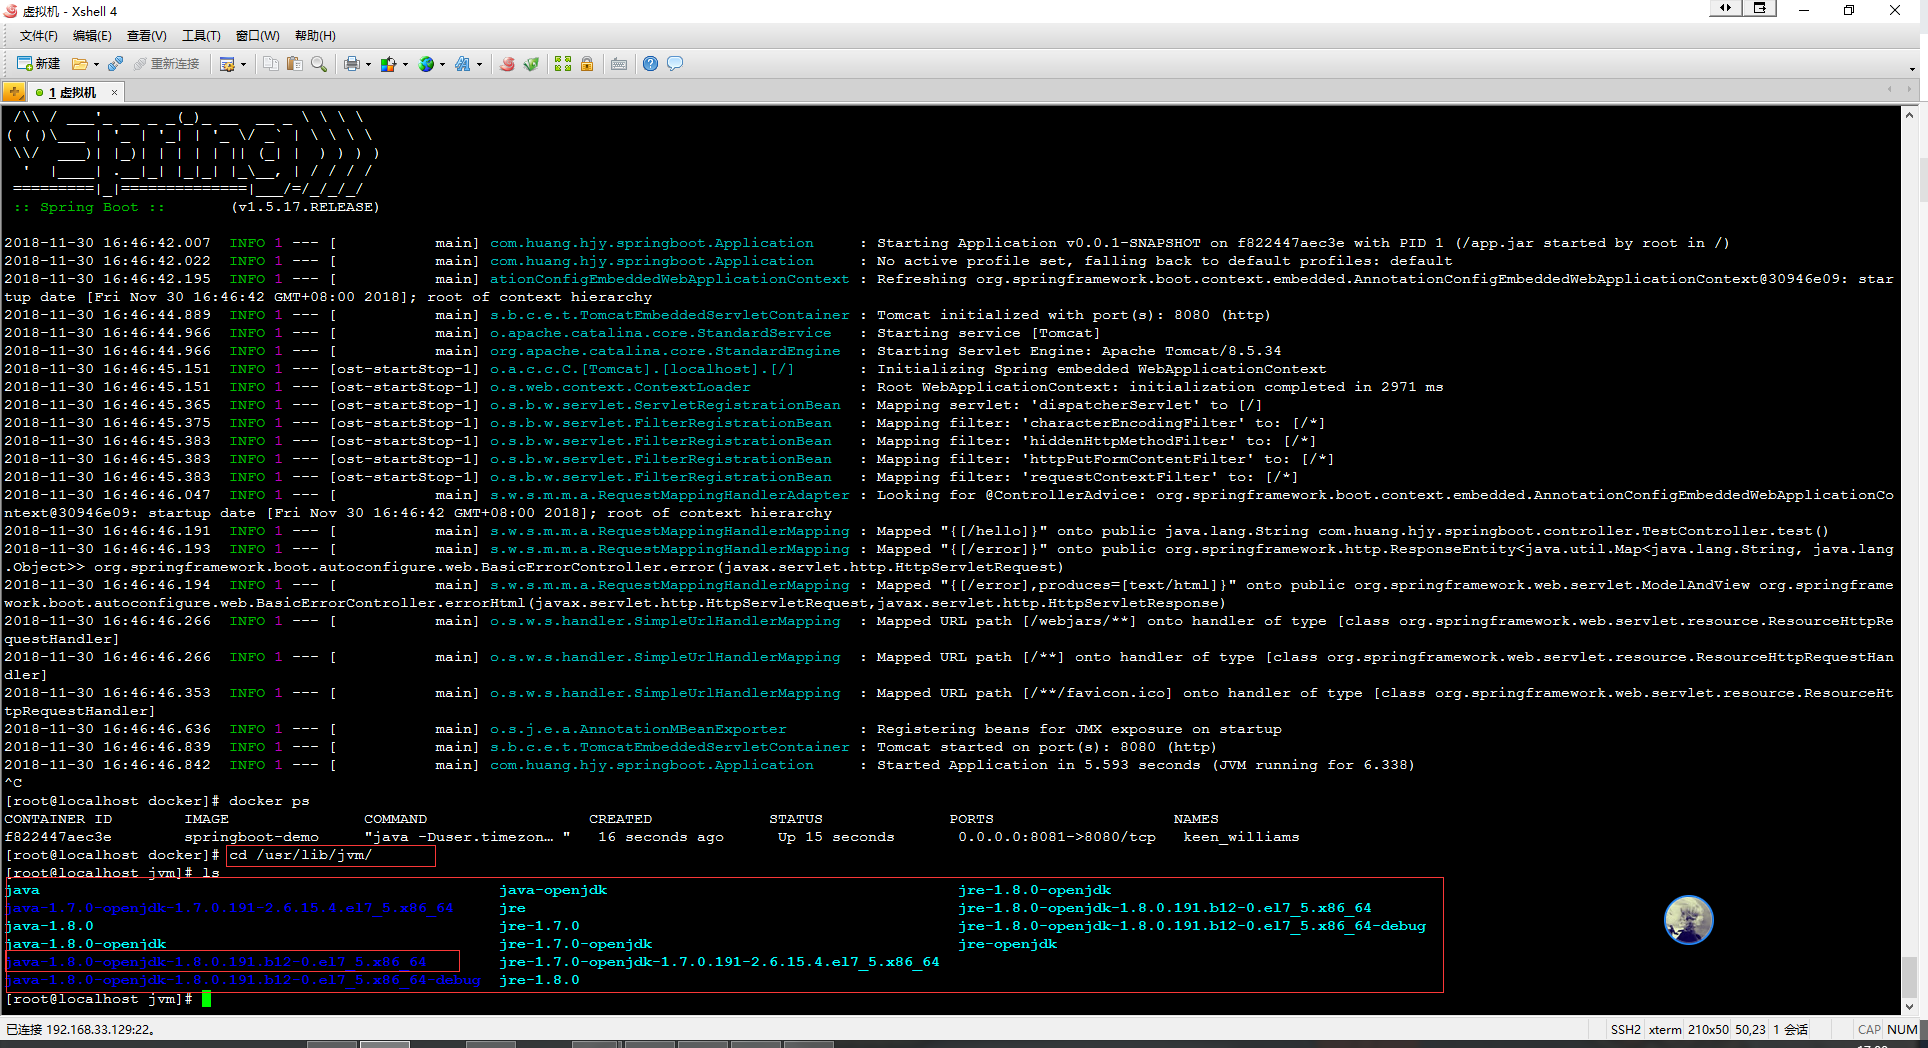Click the springboot-demo image name

252,837
